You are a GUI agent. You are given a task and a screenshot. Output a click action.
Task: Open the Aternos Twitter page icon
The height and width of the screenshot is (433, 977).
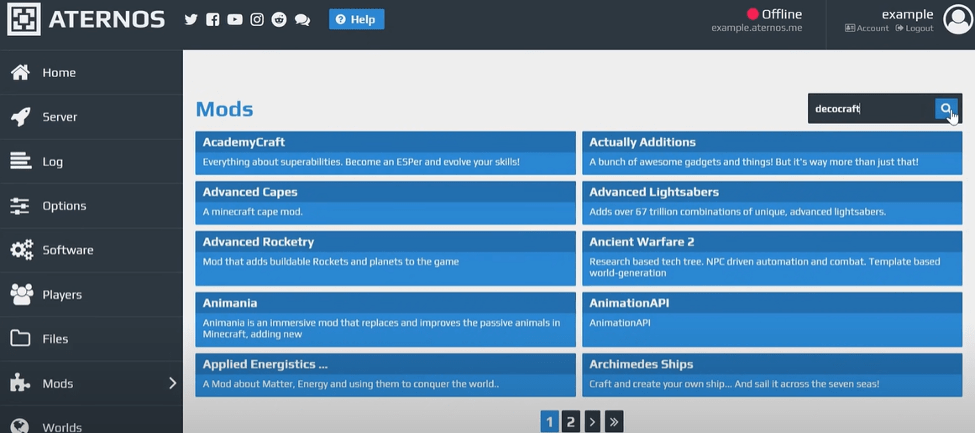pos(191,20)
